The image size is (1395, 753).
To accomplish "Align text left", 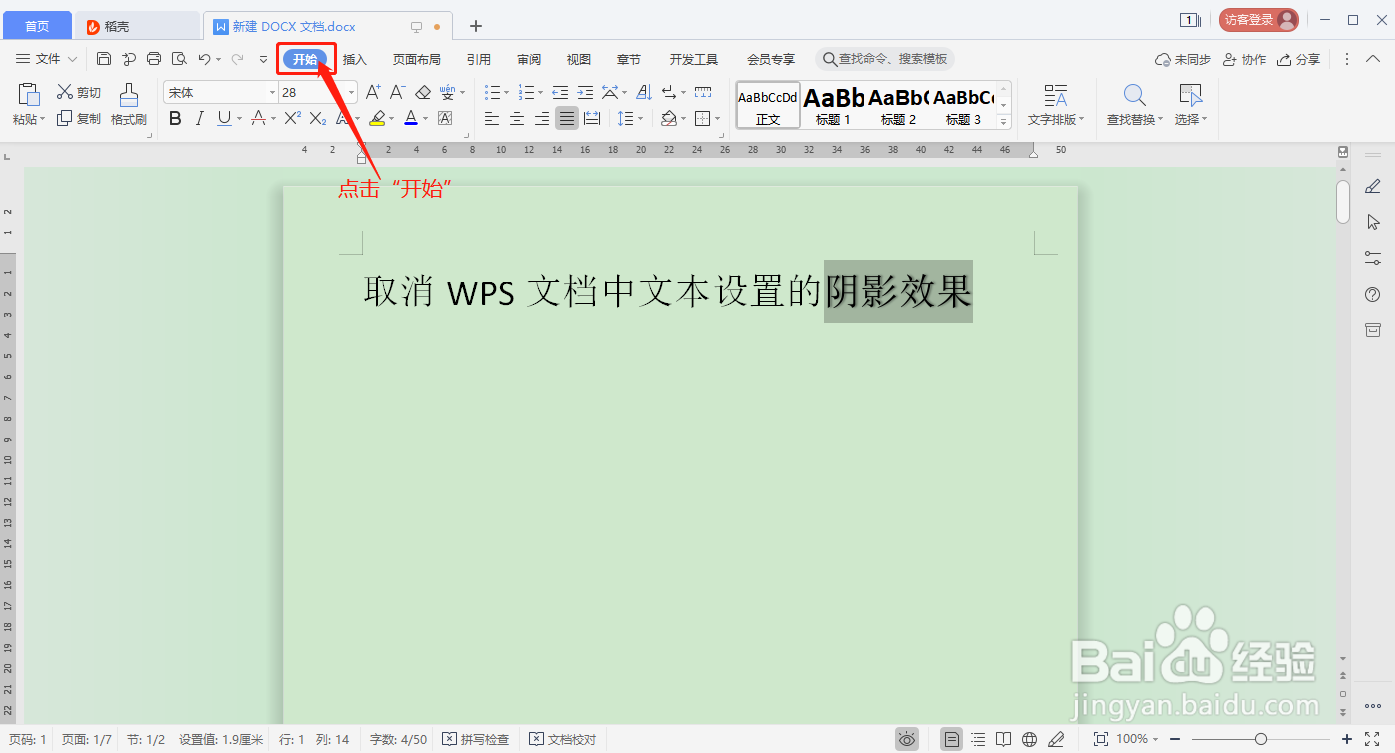I will click(x=492, y=118).
